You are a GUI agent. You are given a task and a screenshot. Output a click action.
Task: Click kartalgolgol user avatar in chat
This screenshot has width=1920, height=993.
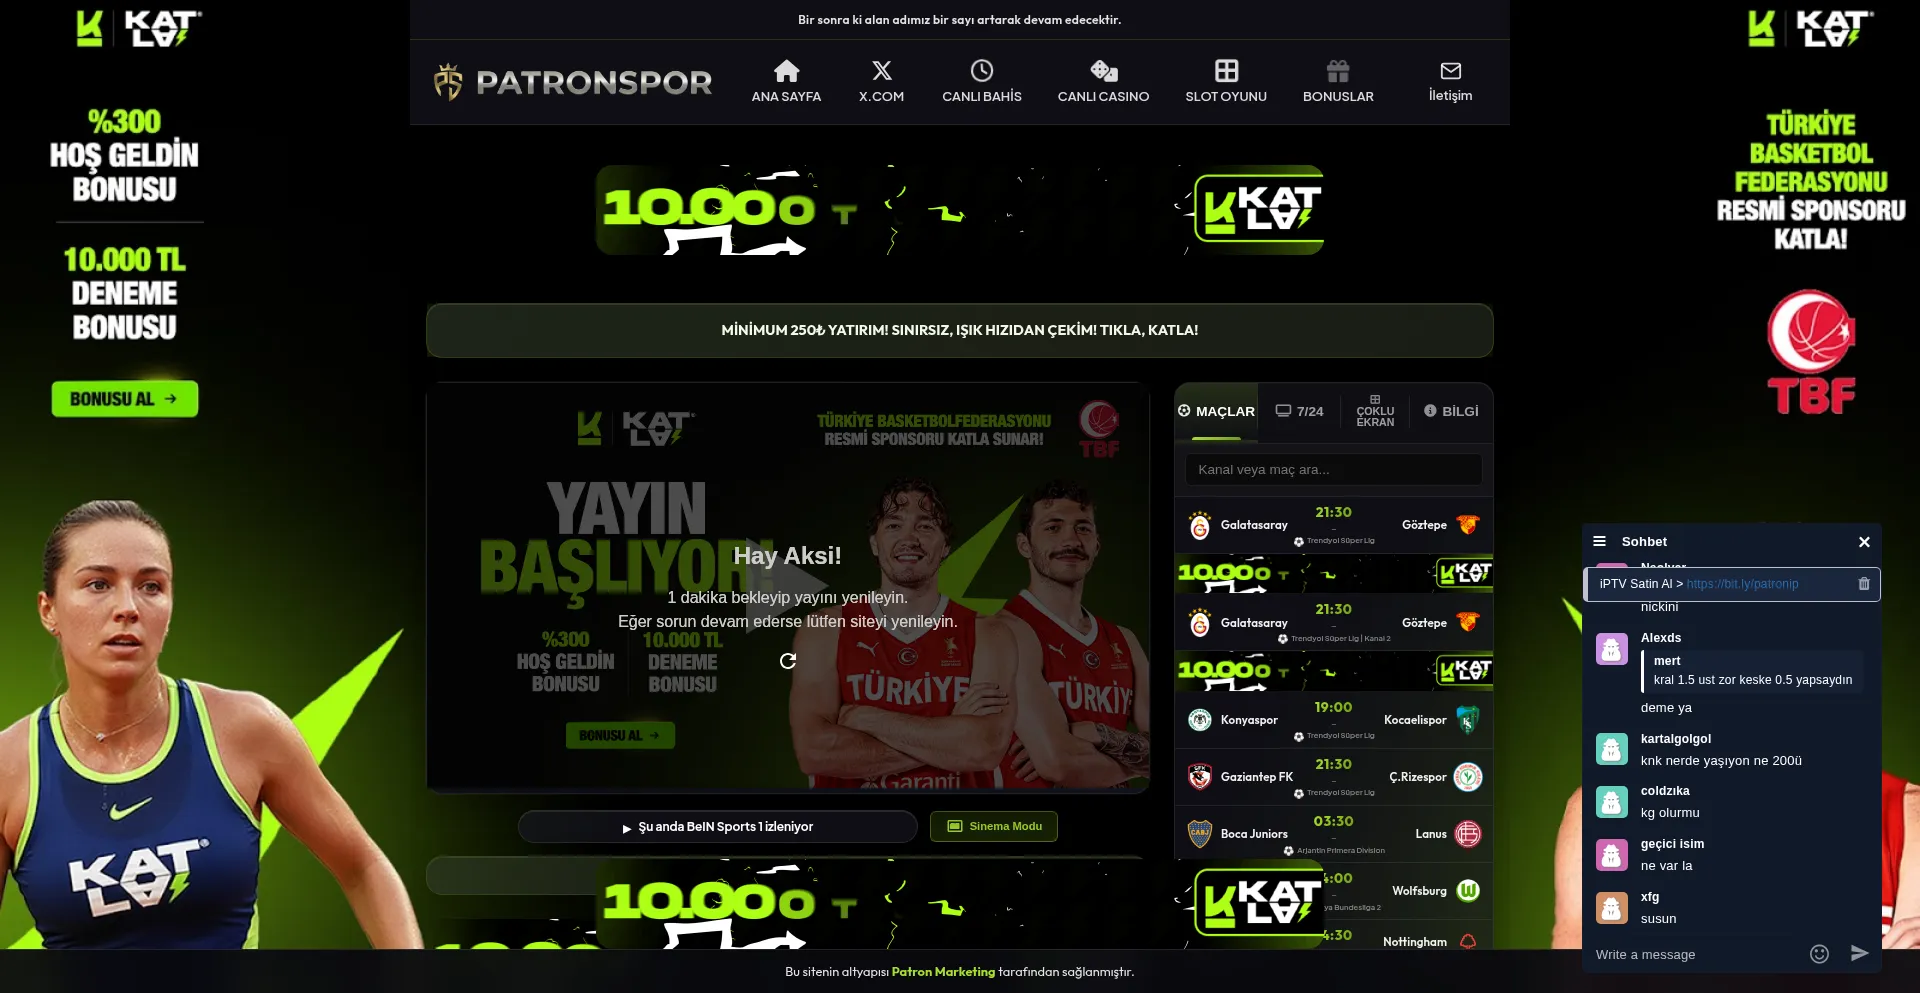pos(1611,749)
